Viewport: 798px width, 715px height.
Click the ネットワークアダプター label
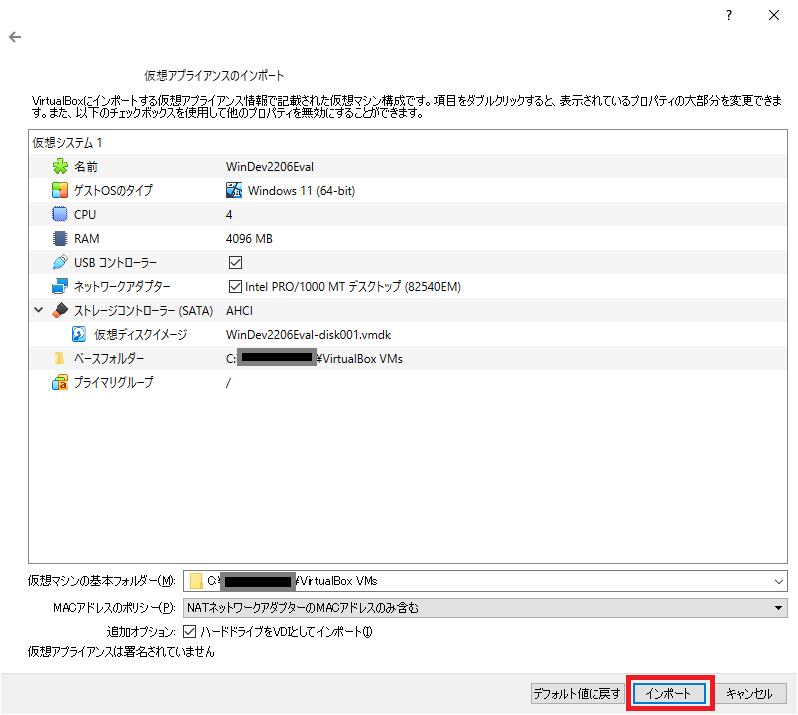coord(122,287)
